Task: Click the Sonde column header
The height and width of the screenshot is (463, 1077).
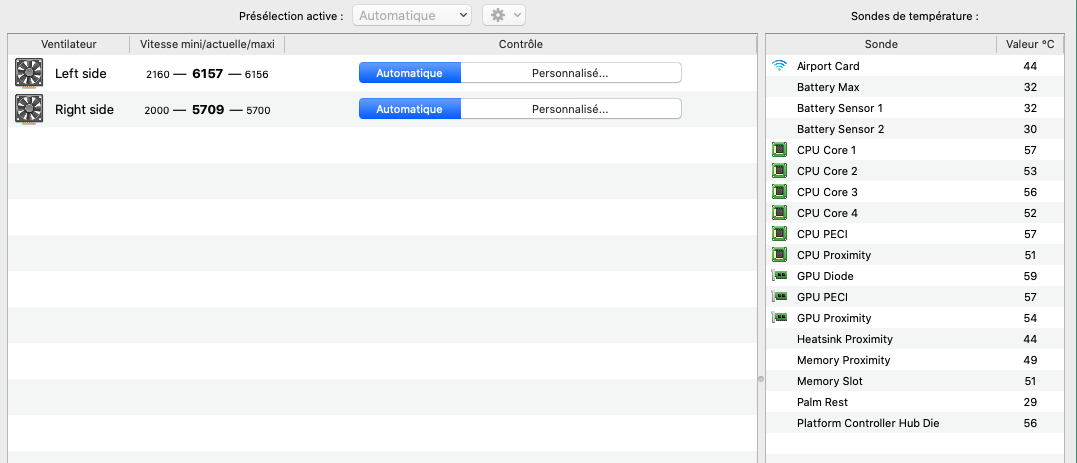Action: pos(880,44)
